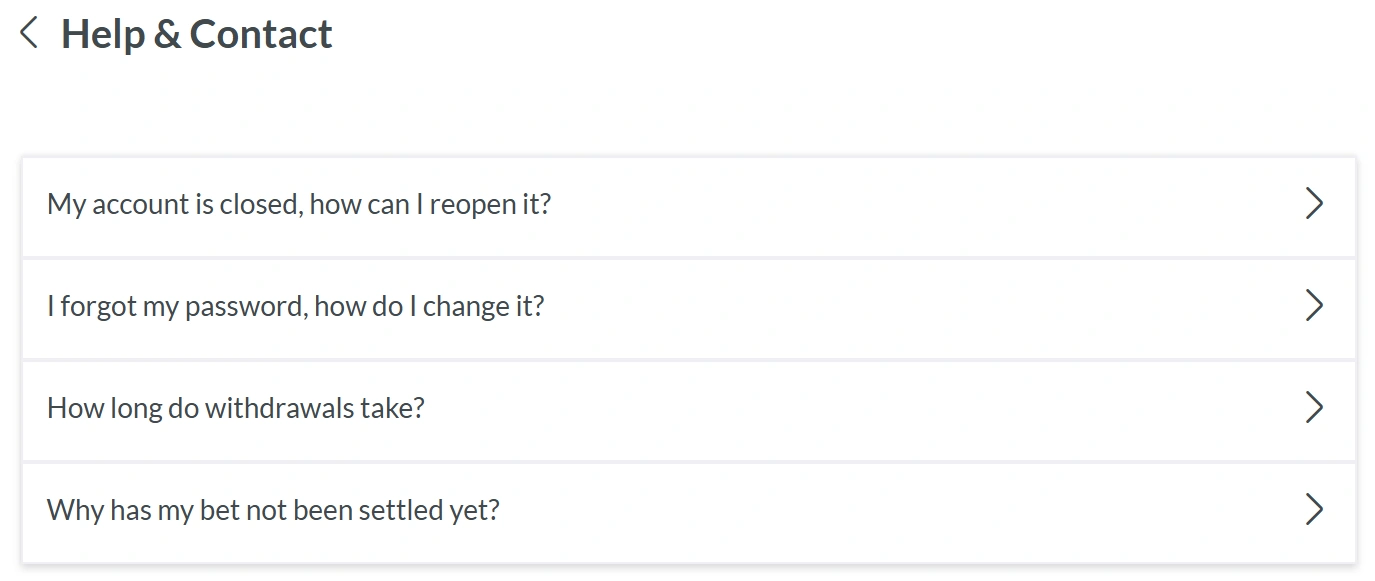Open the forgotten password help article

295,305
